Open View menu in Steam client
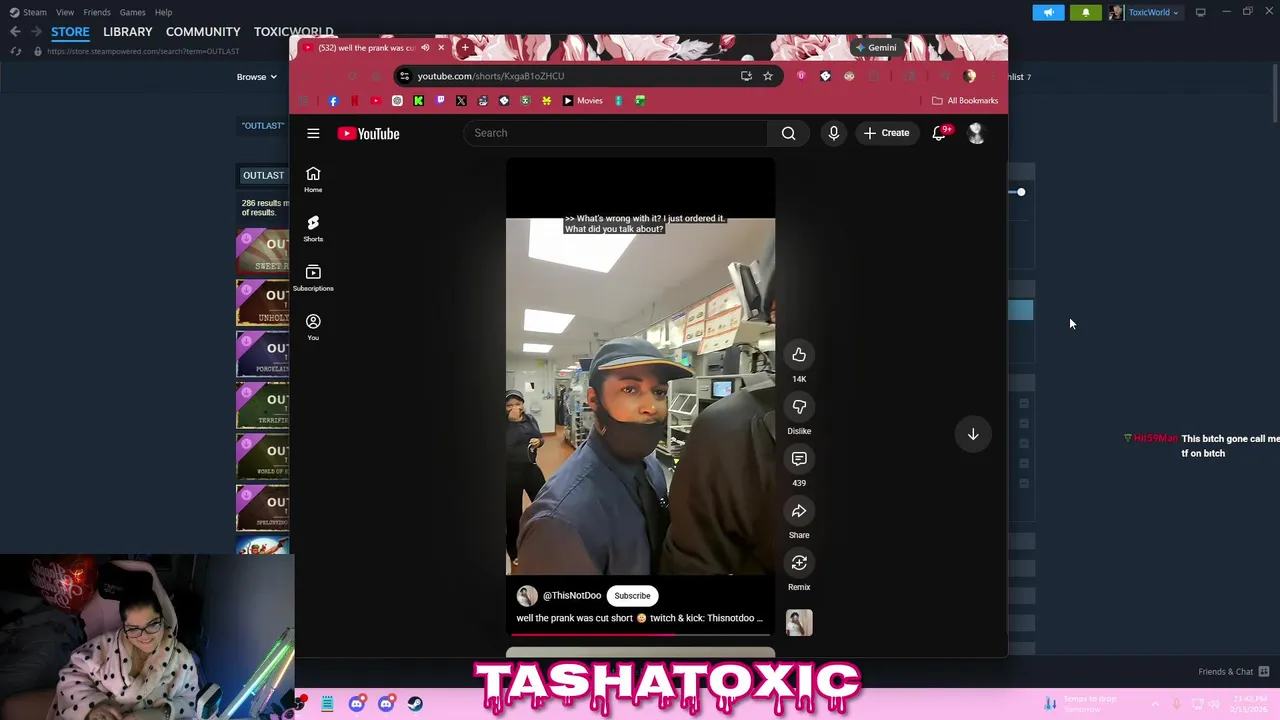The height and width of the screenshot is (720, 1280). (x=65, y=12)
